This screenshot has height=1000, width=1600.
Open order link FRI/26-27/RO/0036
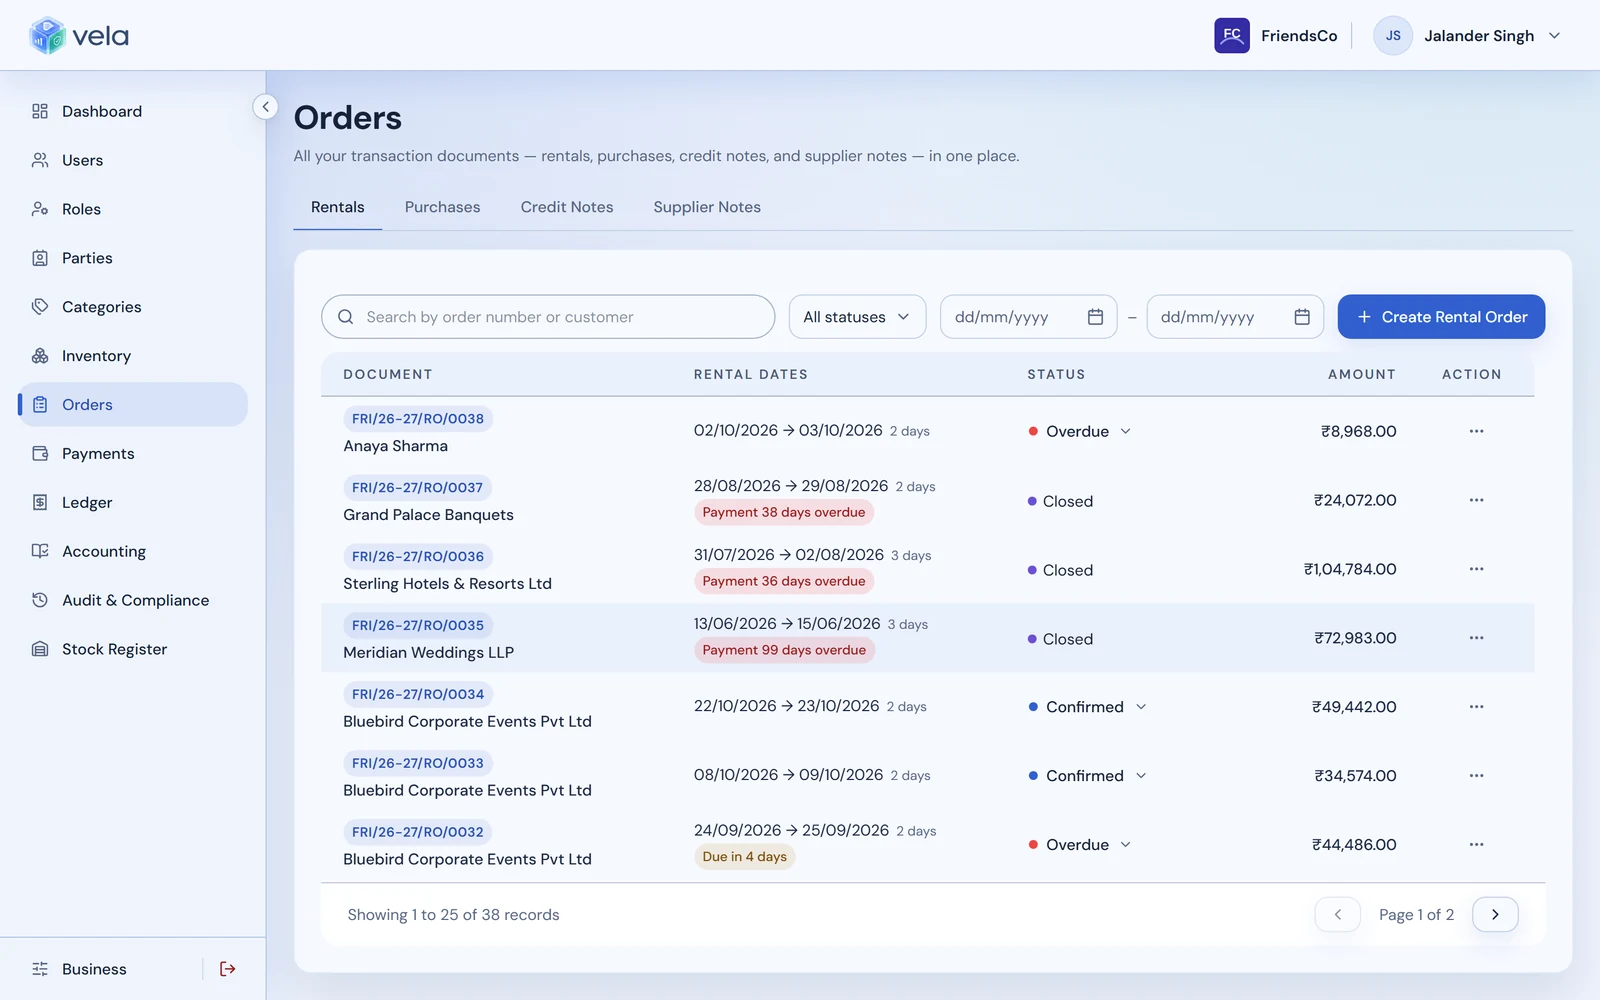click(418, 557)
